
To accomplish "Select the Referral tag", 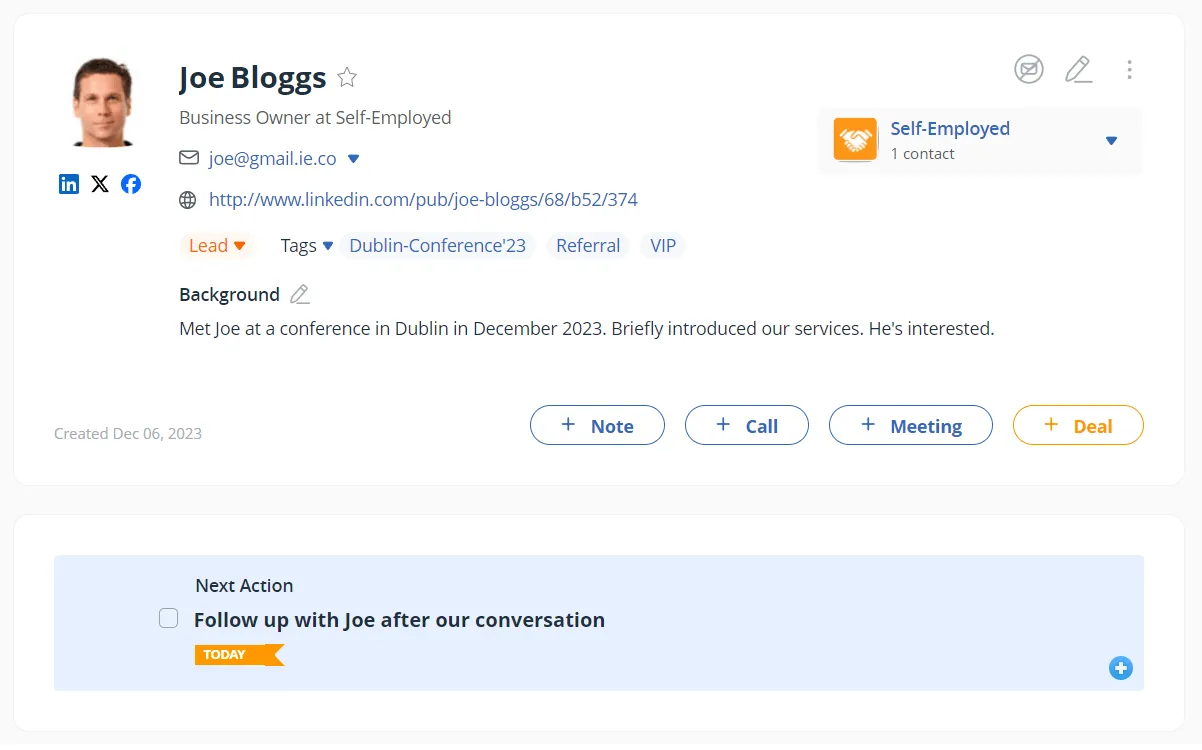I will (x=588, y=246).
